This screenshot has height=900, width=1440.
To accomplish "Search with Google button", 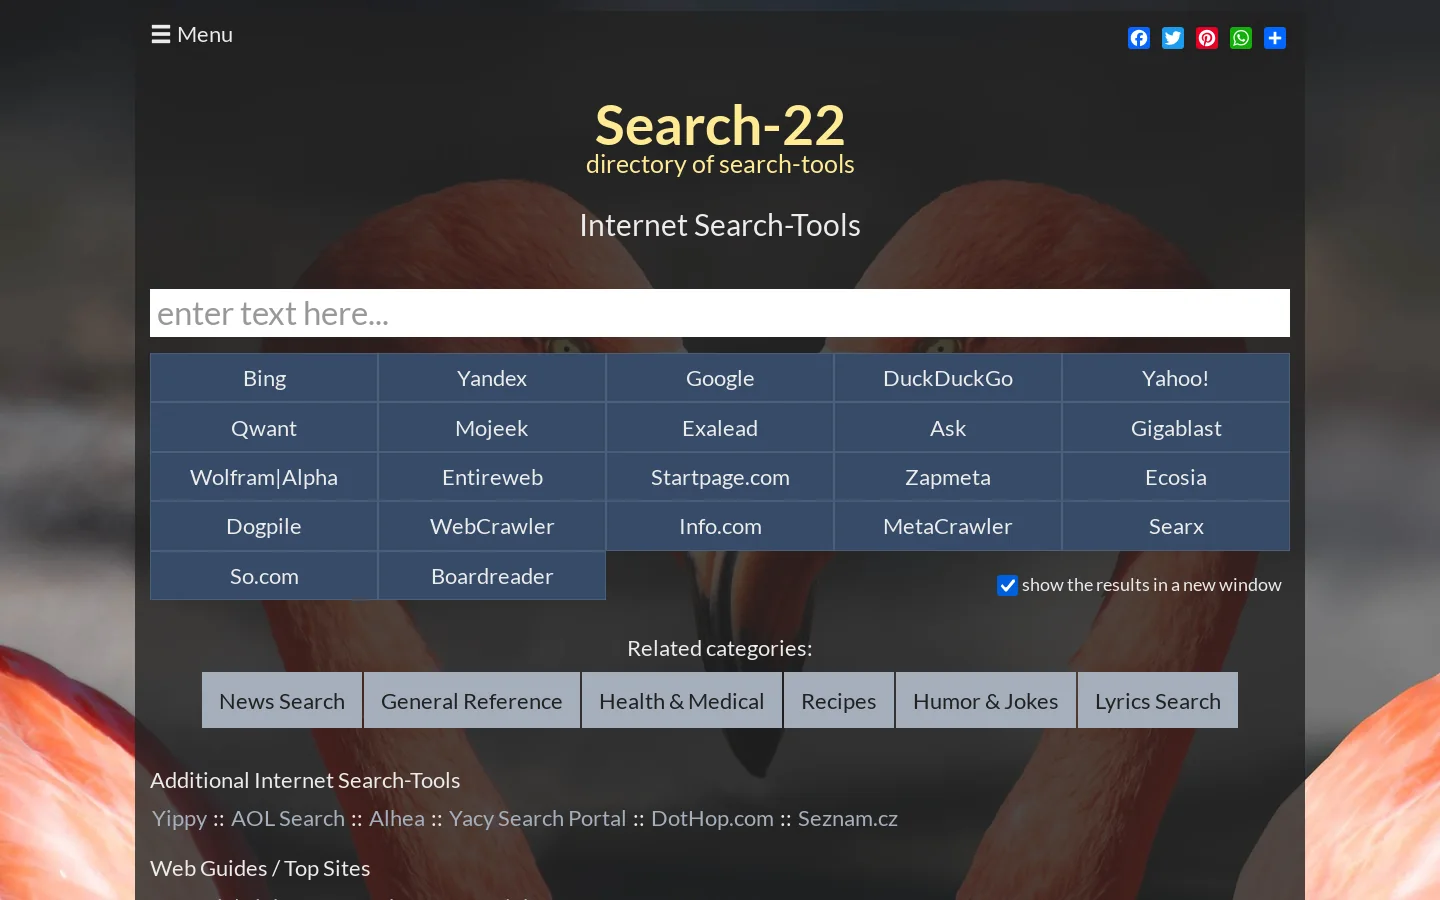I will pyautogui.click(x=720, y=378).
